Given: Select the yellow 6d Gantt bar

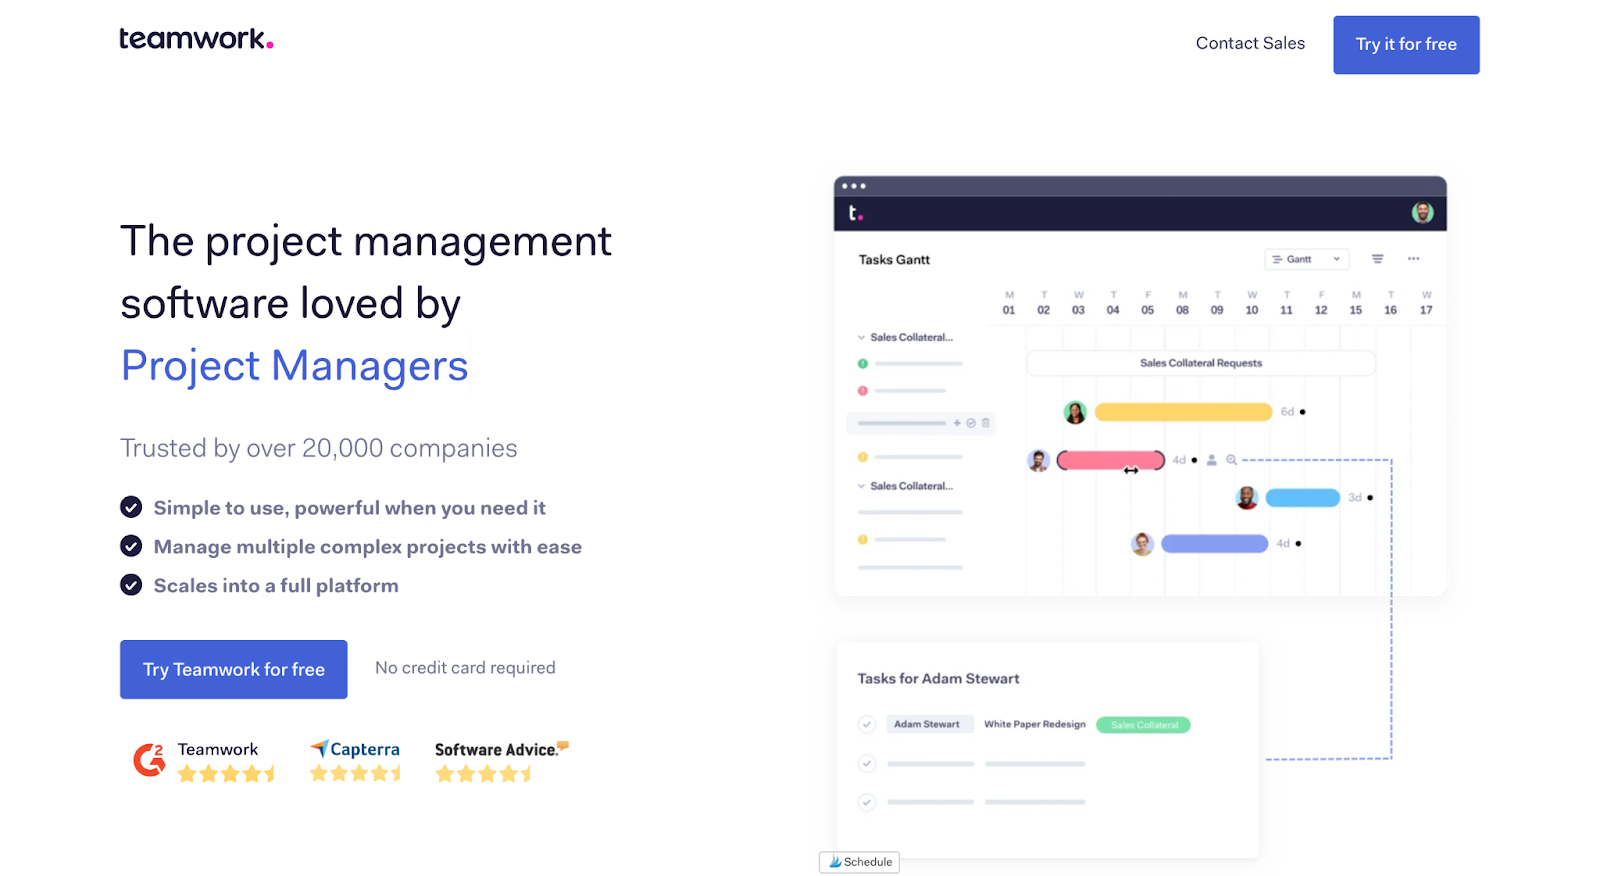Looking at the screenshot, I should 1183,412.
